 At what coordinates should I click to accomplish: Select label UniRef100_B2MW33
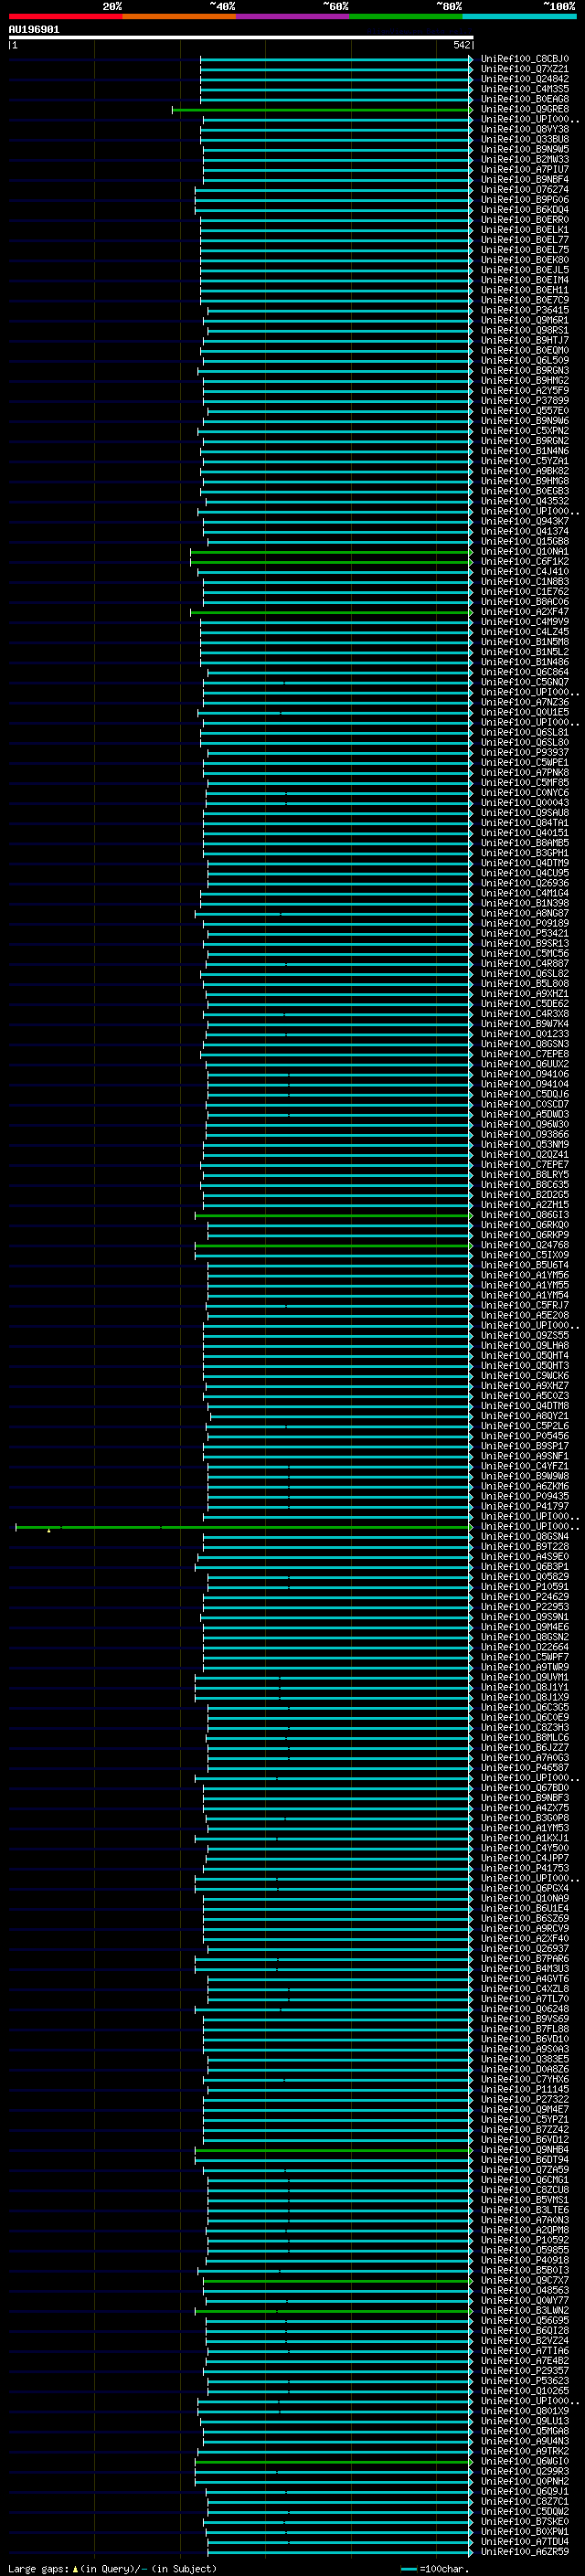[524, 160]
